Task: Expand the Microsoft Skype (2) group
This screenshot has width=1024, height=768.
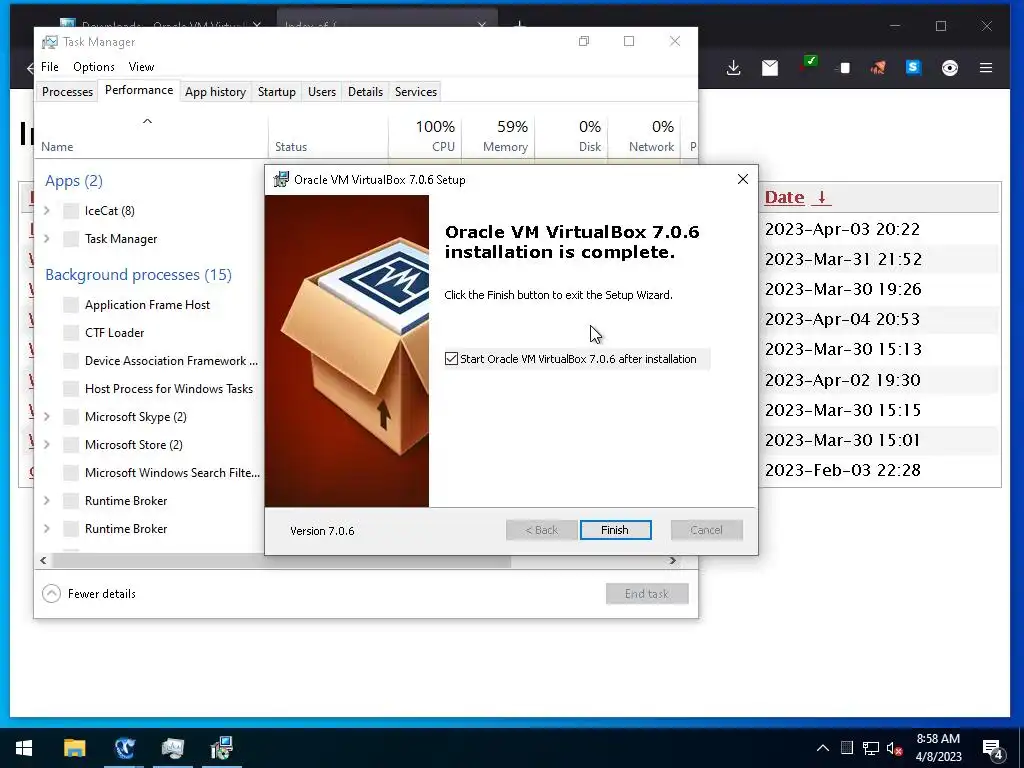Action: [46, 416]
